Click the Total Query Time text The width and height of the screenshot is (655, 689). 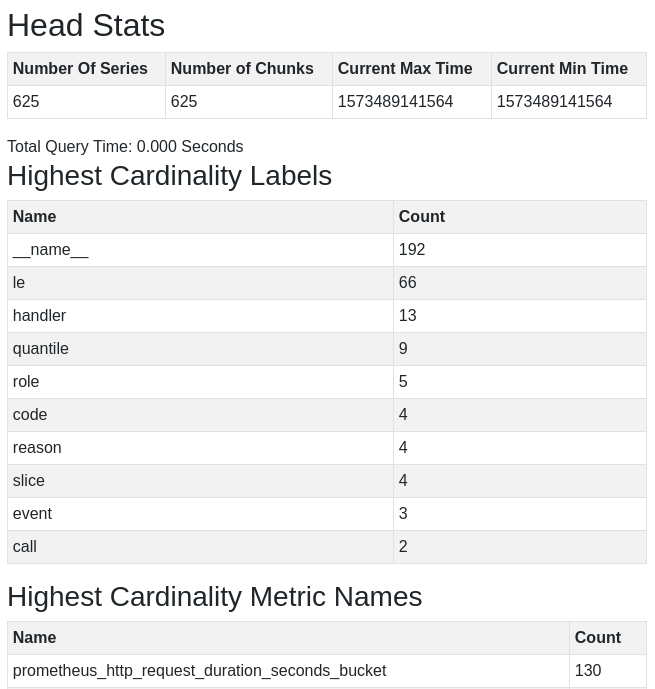tap(125, 146)
